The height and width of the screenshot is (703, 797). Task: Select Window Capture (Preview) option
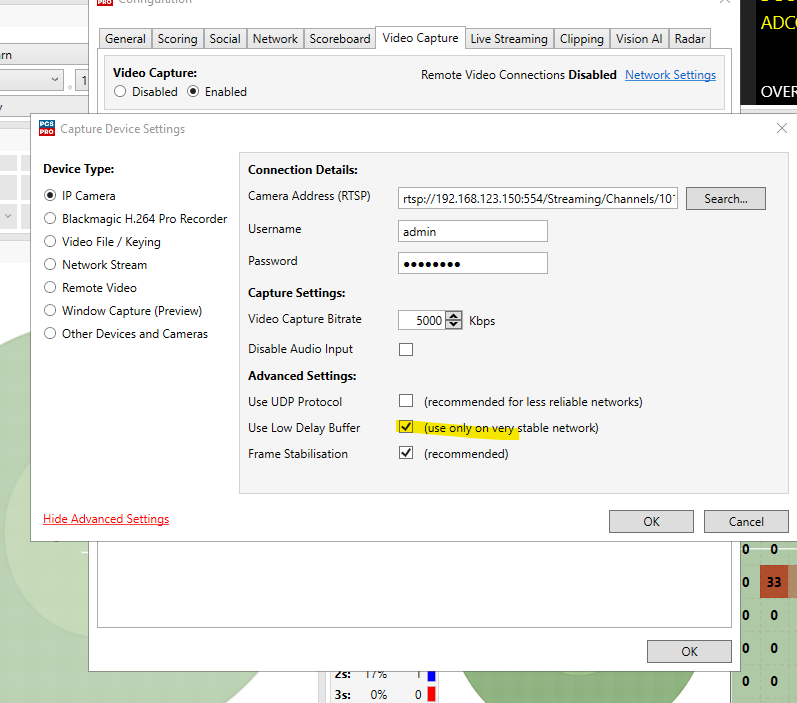click(50, 311)
